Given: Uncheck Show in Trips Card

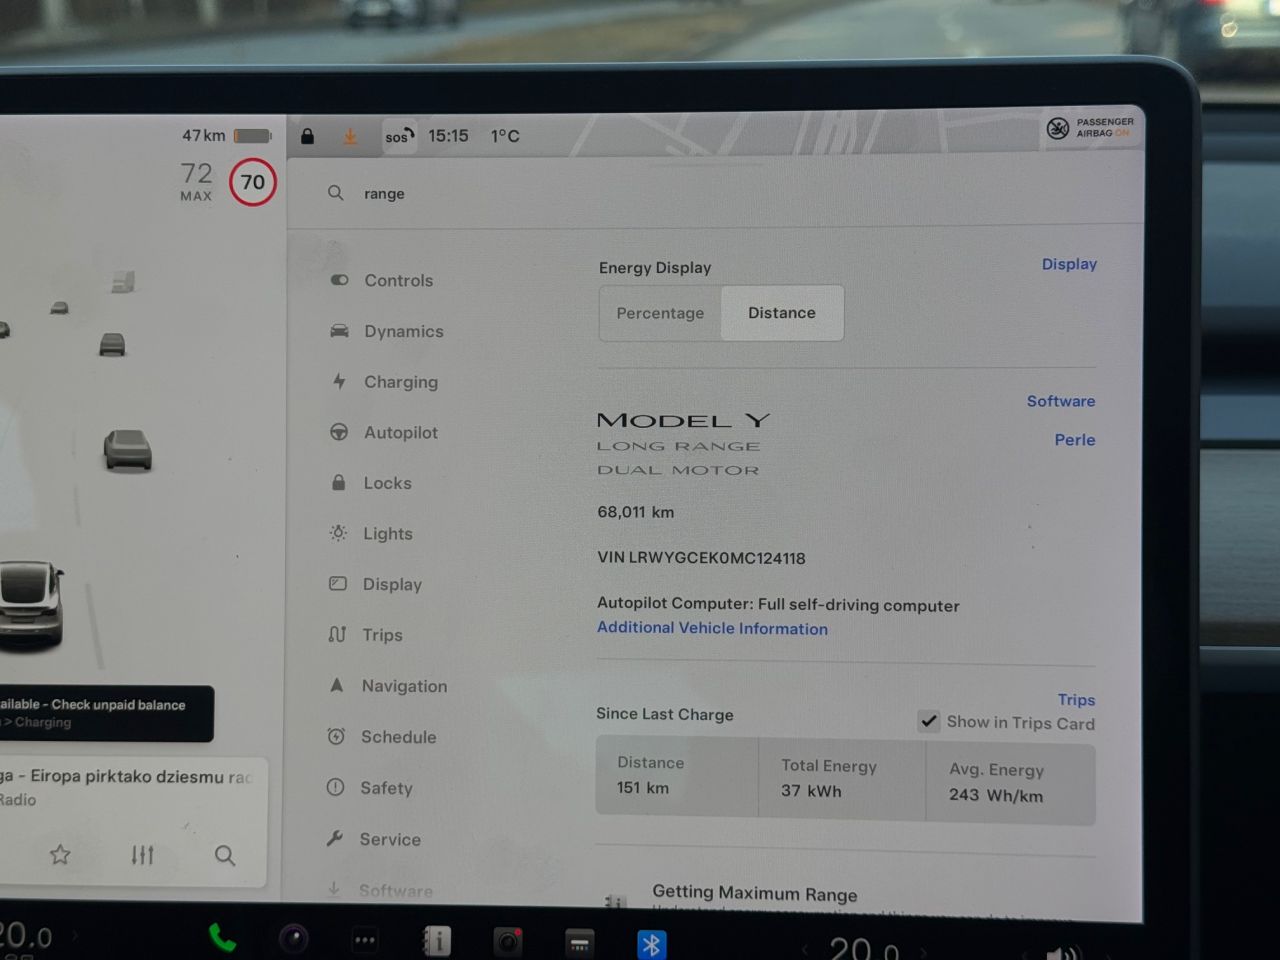Looking at the screenshot, I should click(929, 721).
